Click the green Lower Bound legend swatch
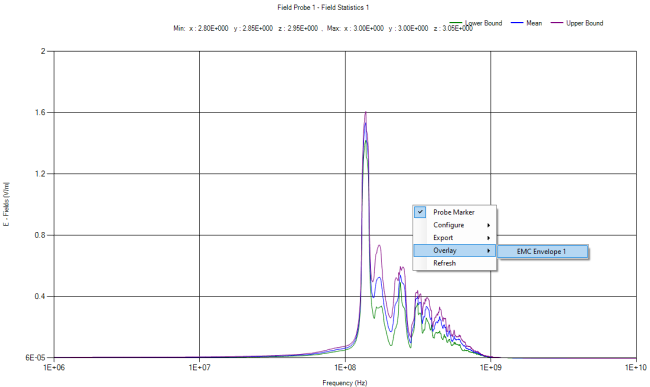The image size is (650, 387). click(456, 23)
